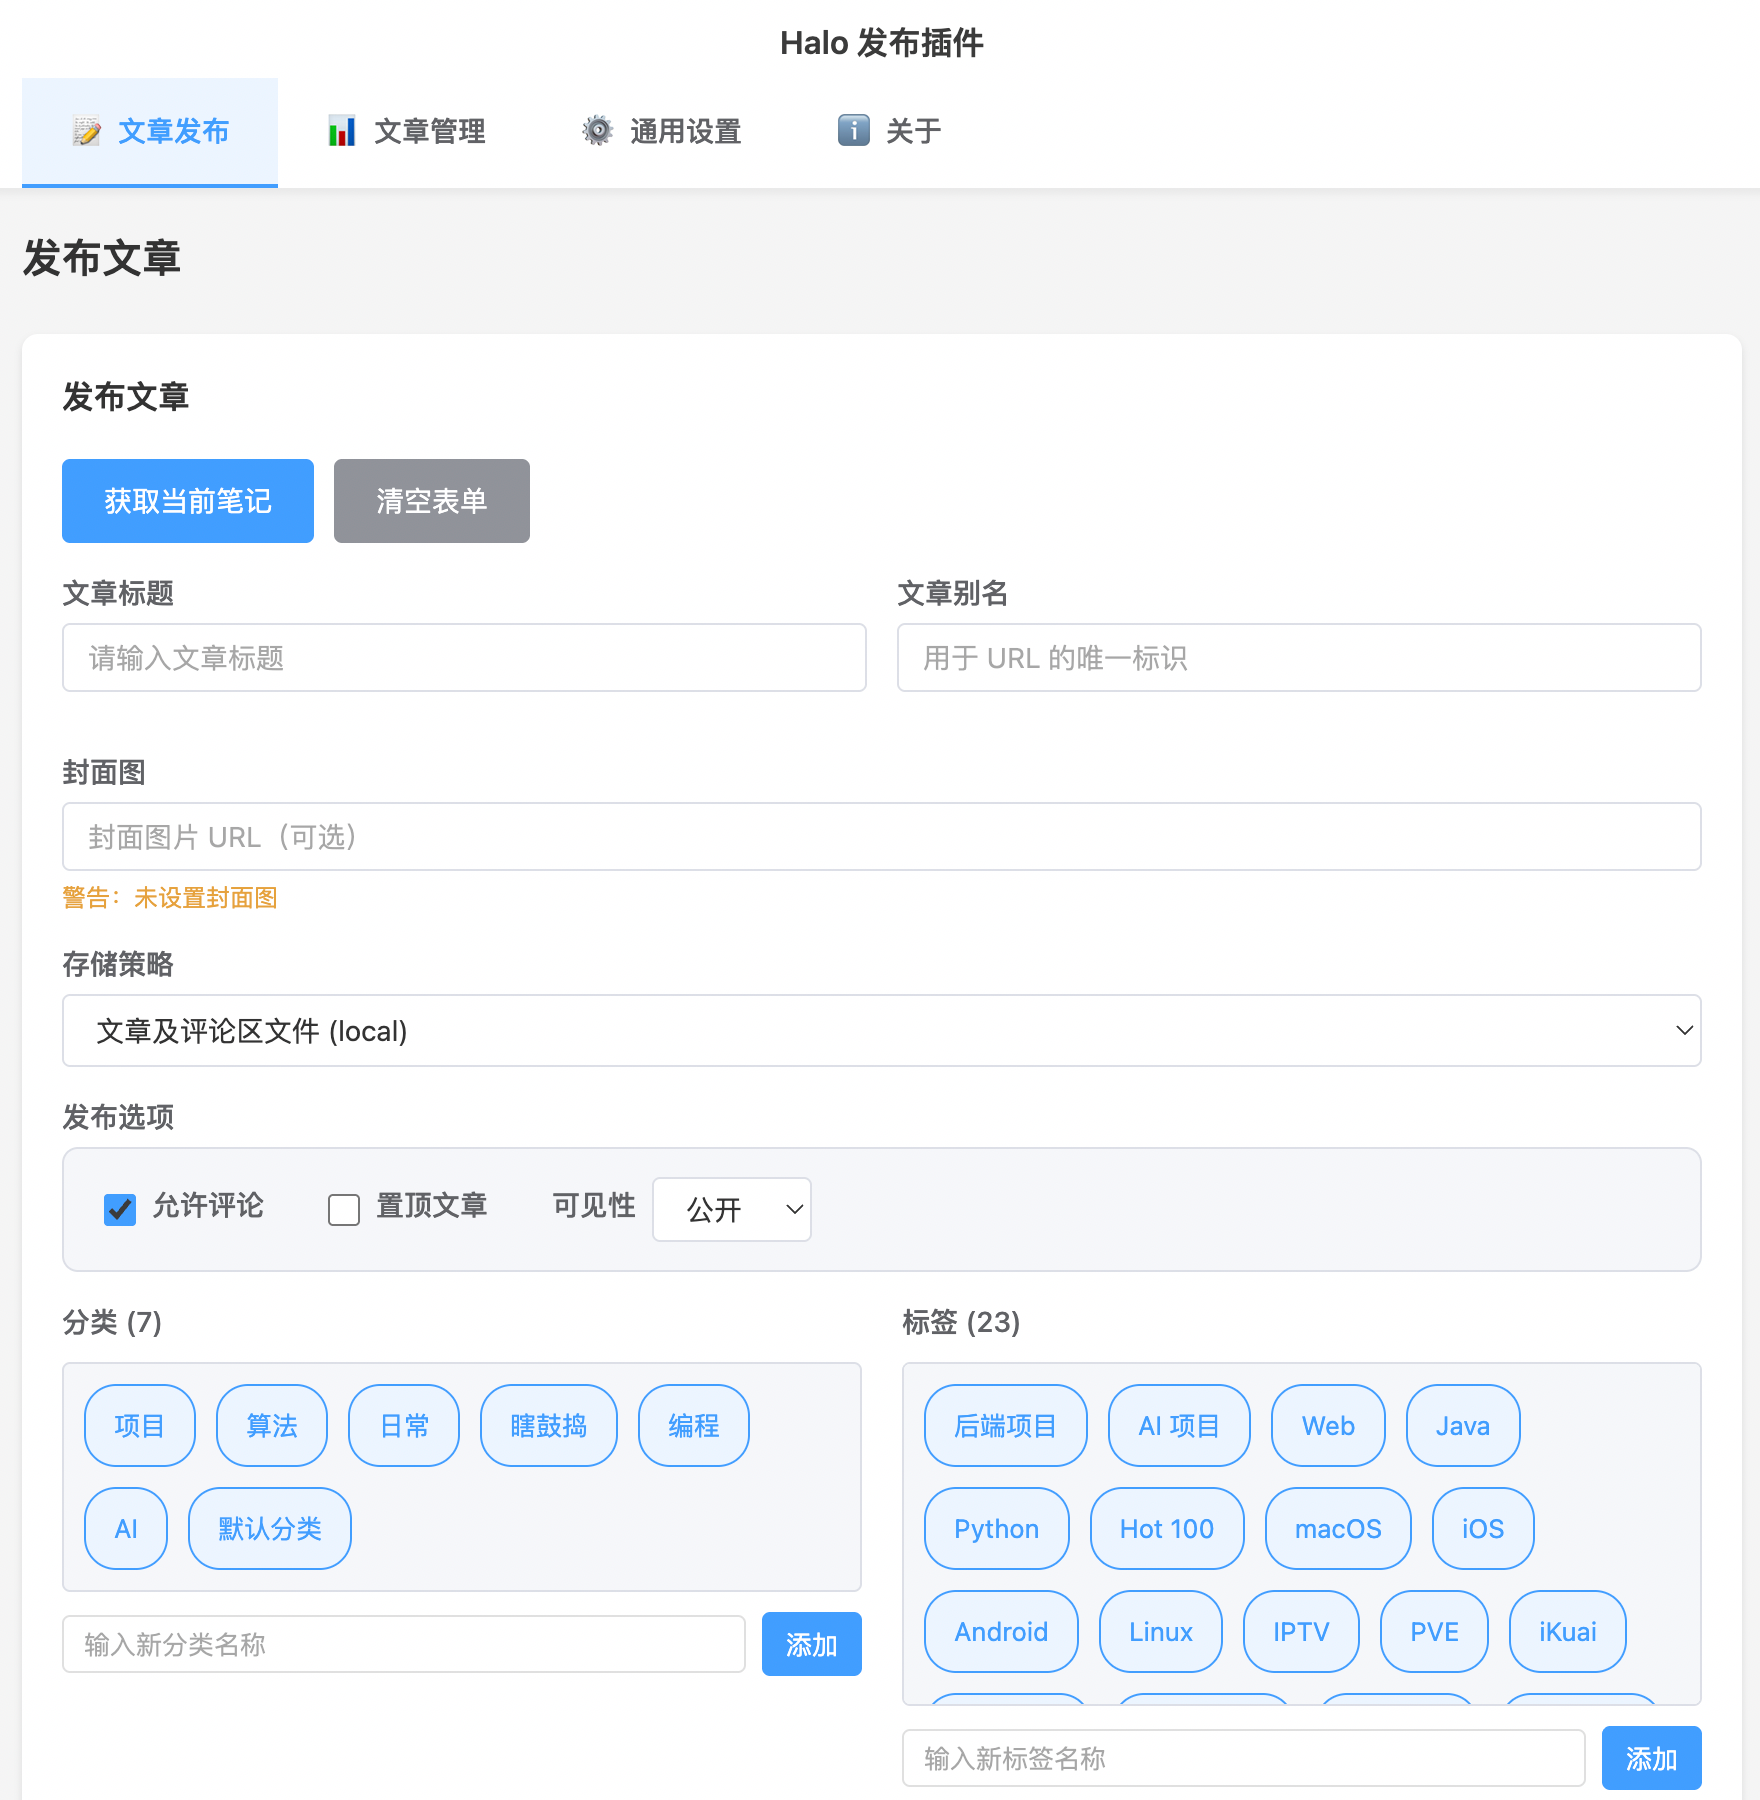This screenshot has width=1760, height=1800.
Task: Select the Web tag
Action: point(1328,1426)
